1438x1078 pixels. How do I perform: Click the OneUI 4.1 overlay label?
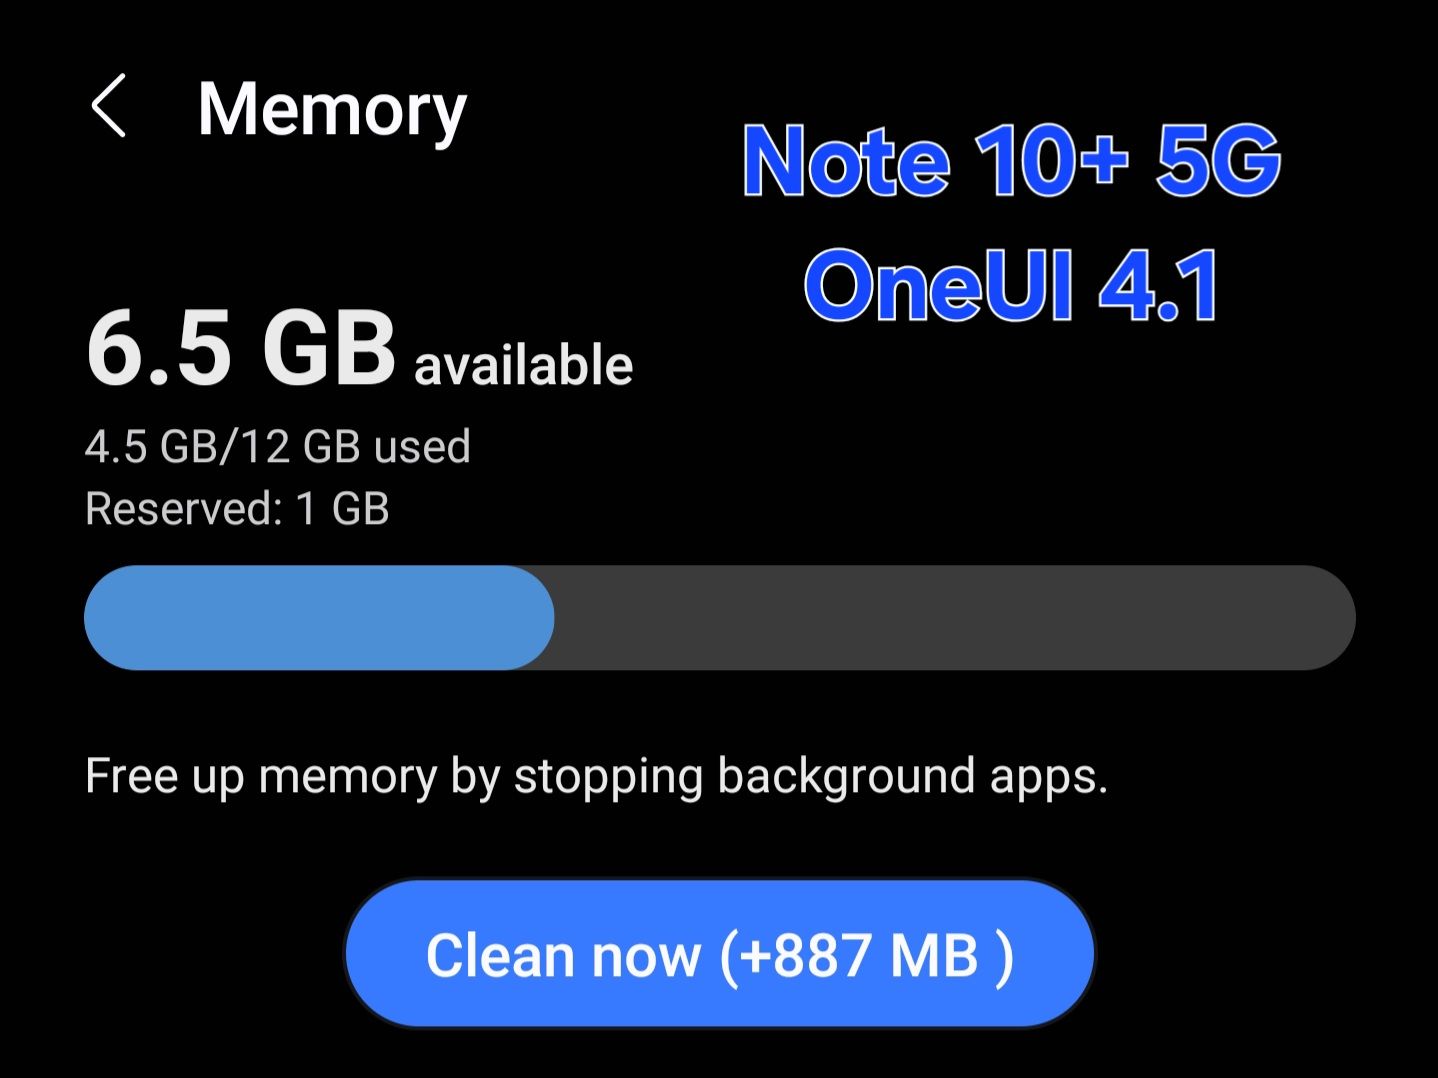point(1011,286)
